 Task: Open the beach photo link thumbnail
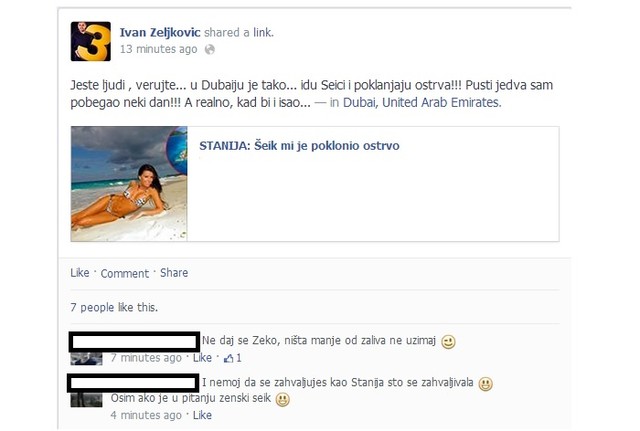(x=129, y=184)
